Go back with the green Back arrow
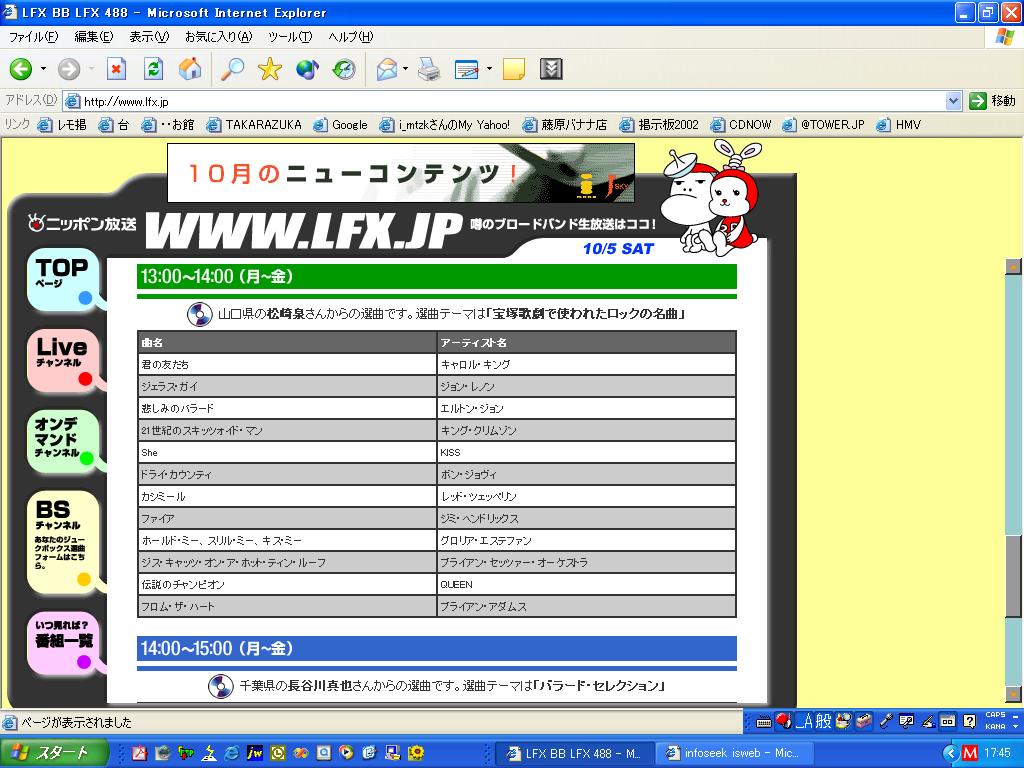 point(21,69)
